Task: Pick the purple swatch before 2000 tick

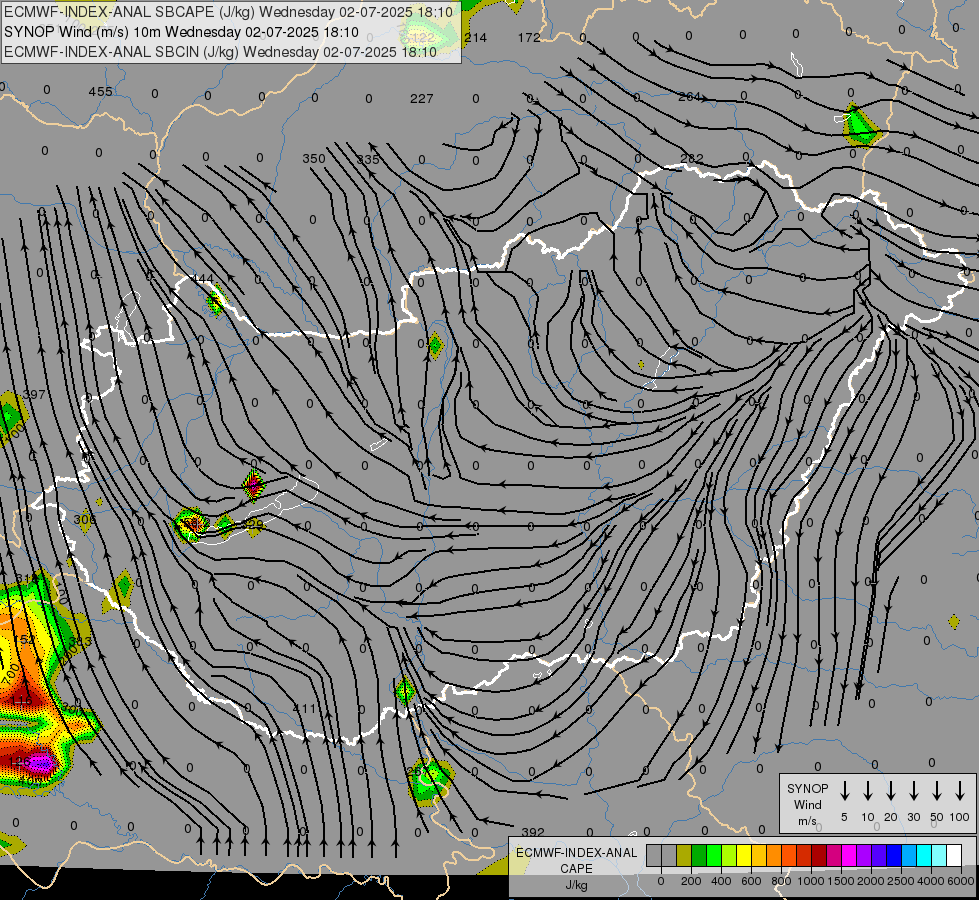Action: pyautogui.click(x=863, y=856)
